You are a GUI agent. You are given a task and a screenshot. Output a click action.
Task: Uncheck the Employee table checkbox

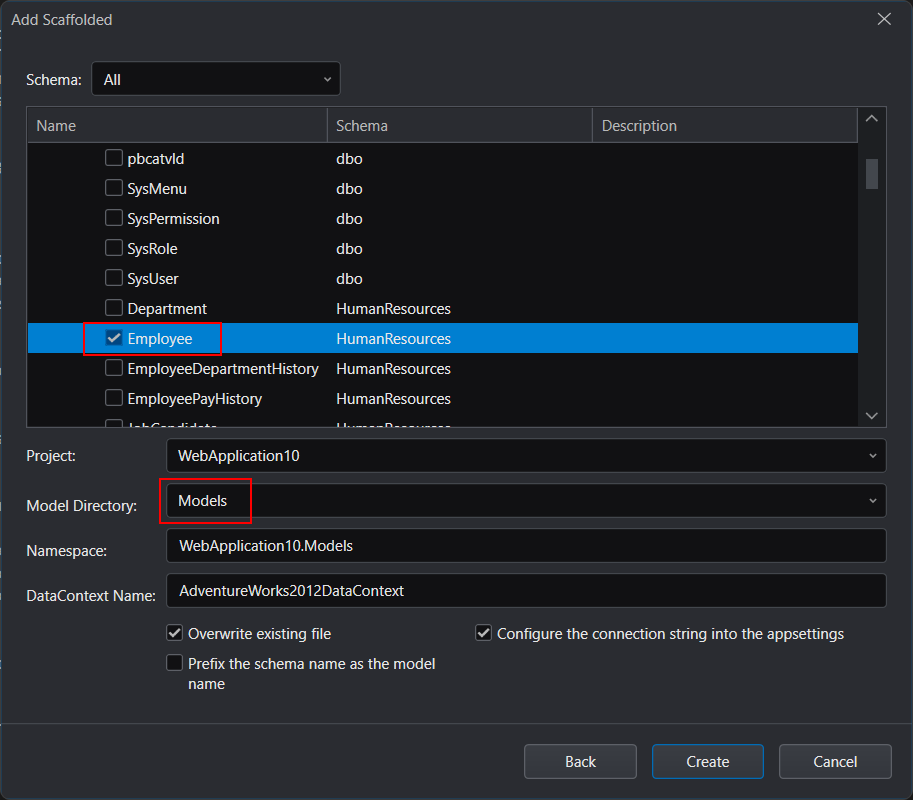[114, 338]
